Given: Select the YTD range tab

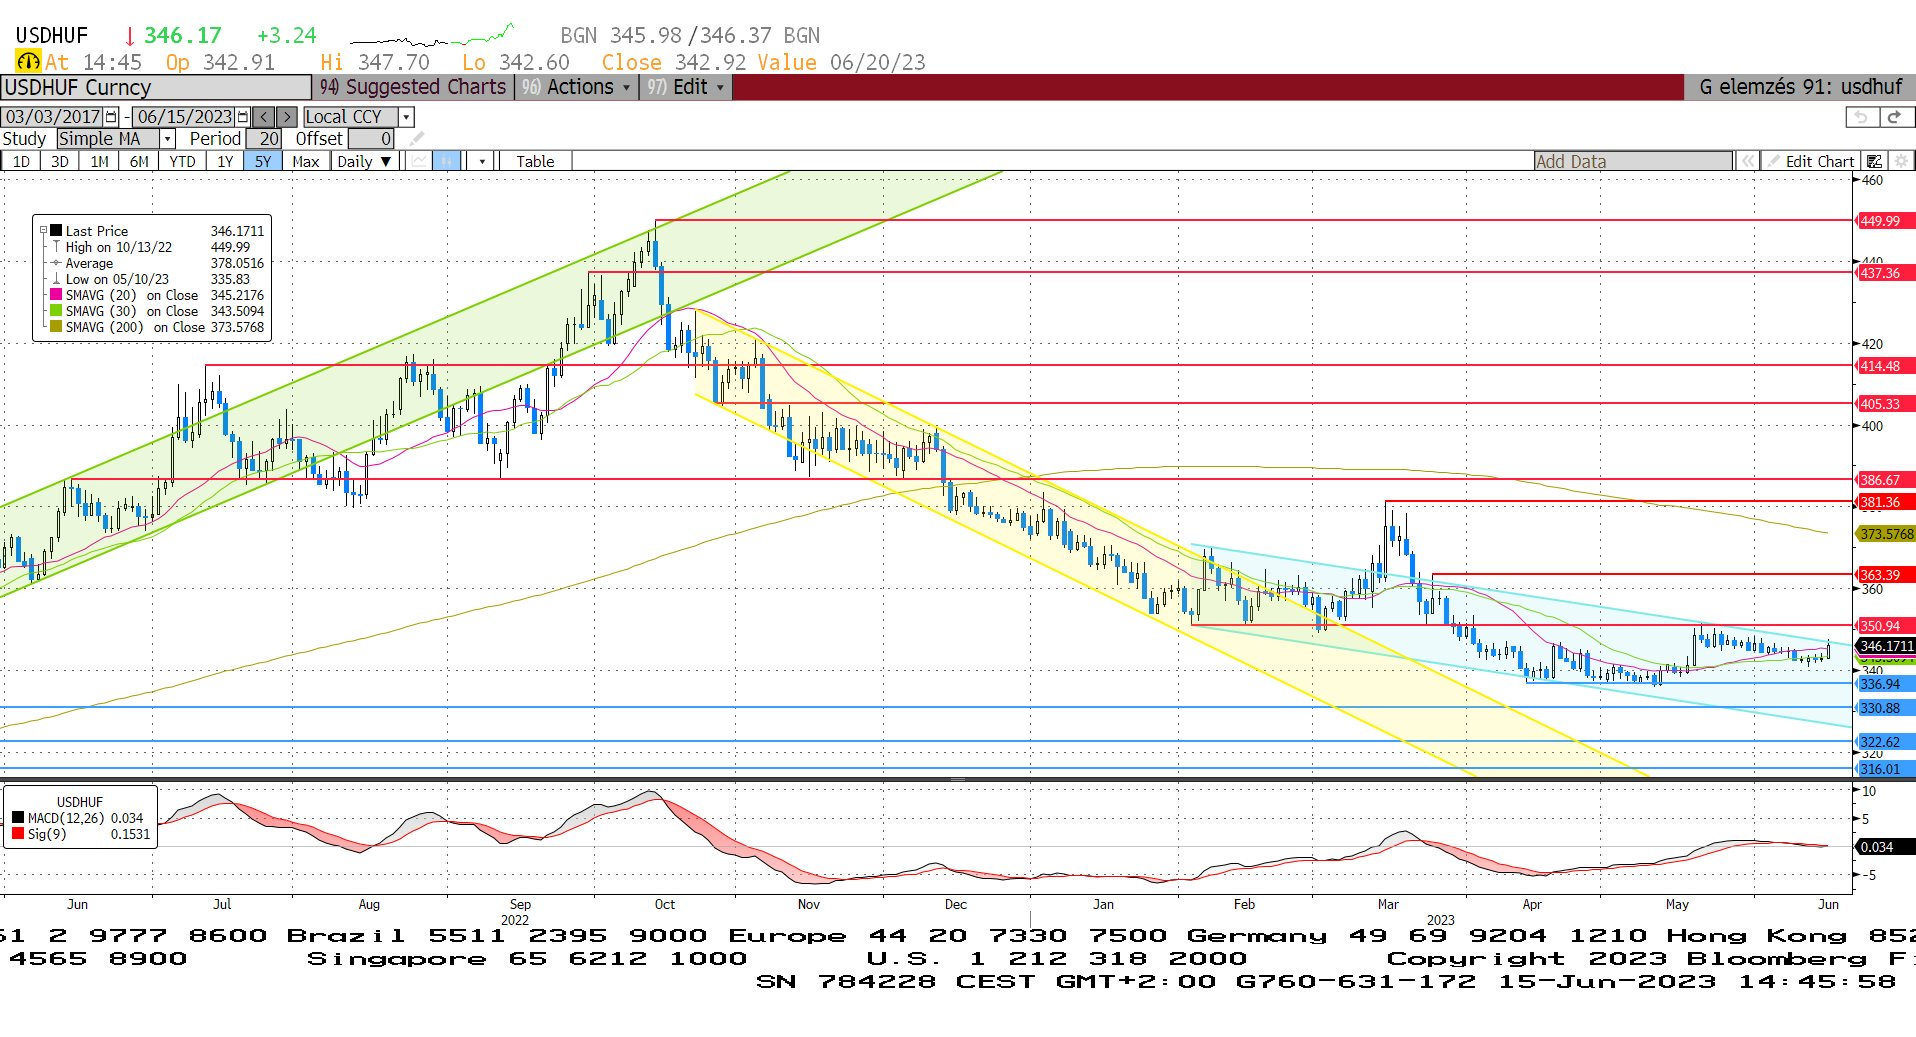Looking at the screenshot, I should tap(182, 161).
